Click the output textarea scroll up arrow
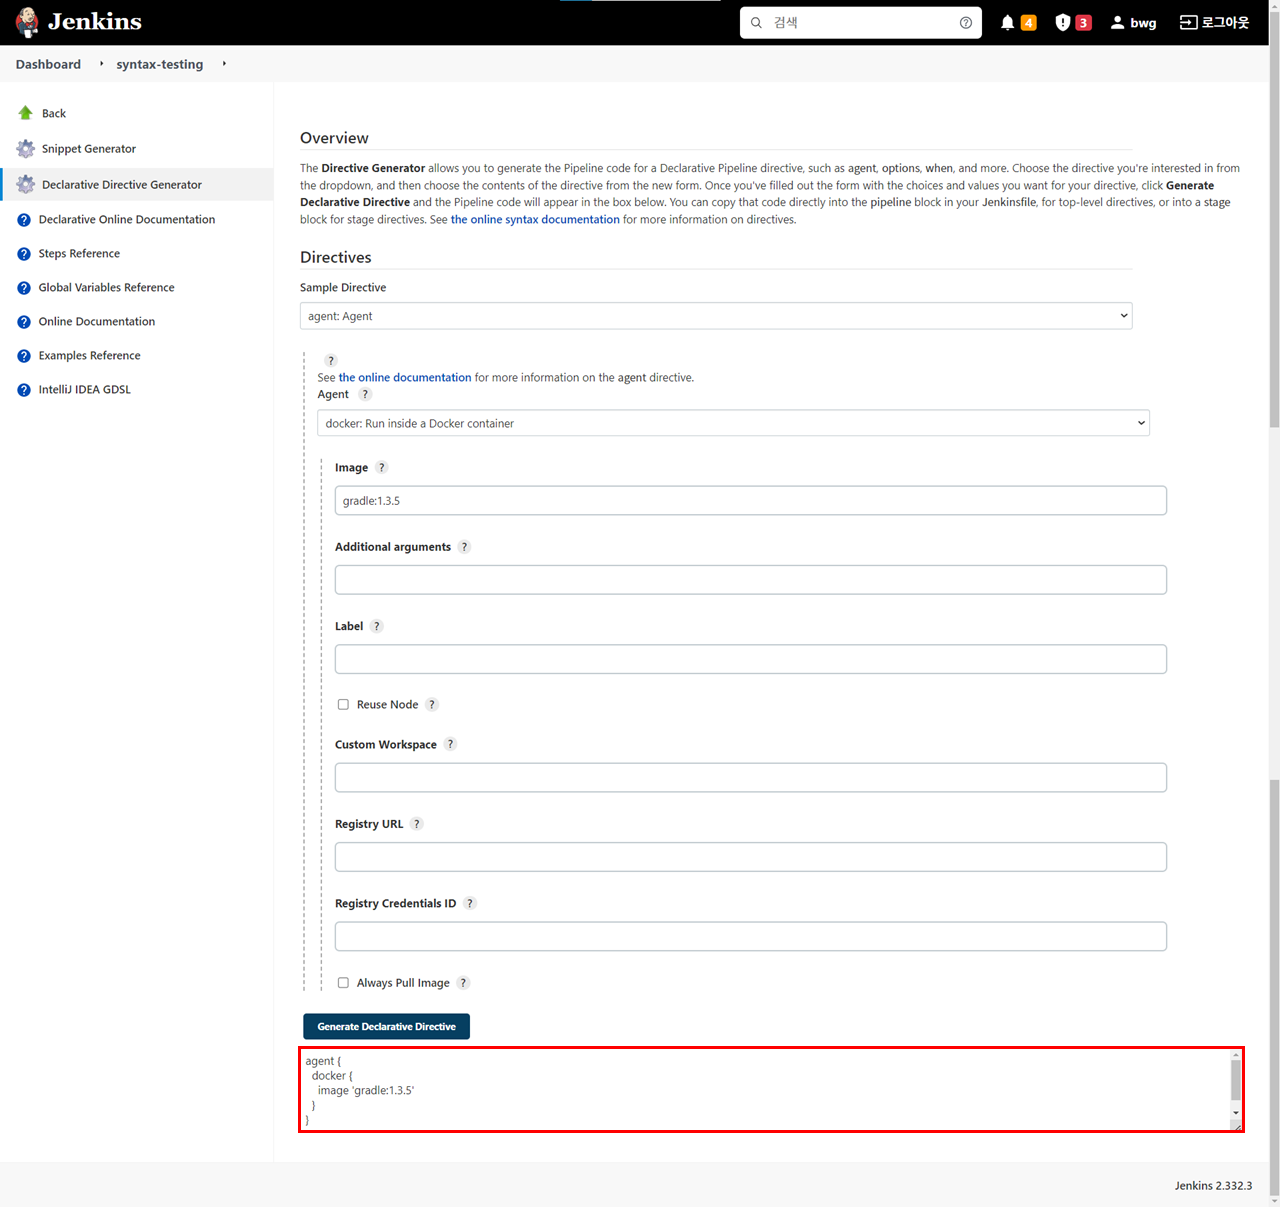The image size is (1280, 1207). click(1236, 1055)
